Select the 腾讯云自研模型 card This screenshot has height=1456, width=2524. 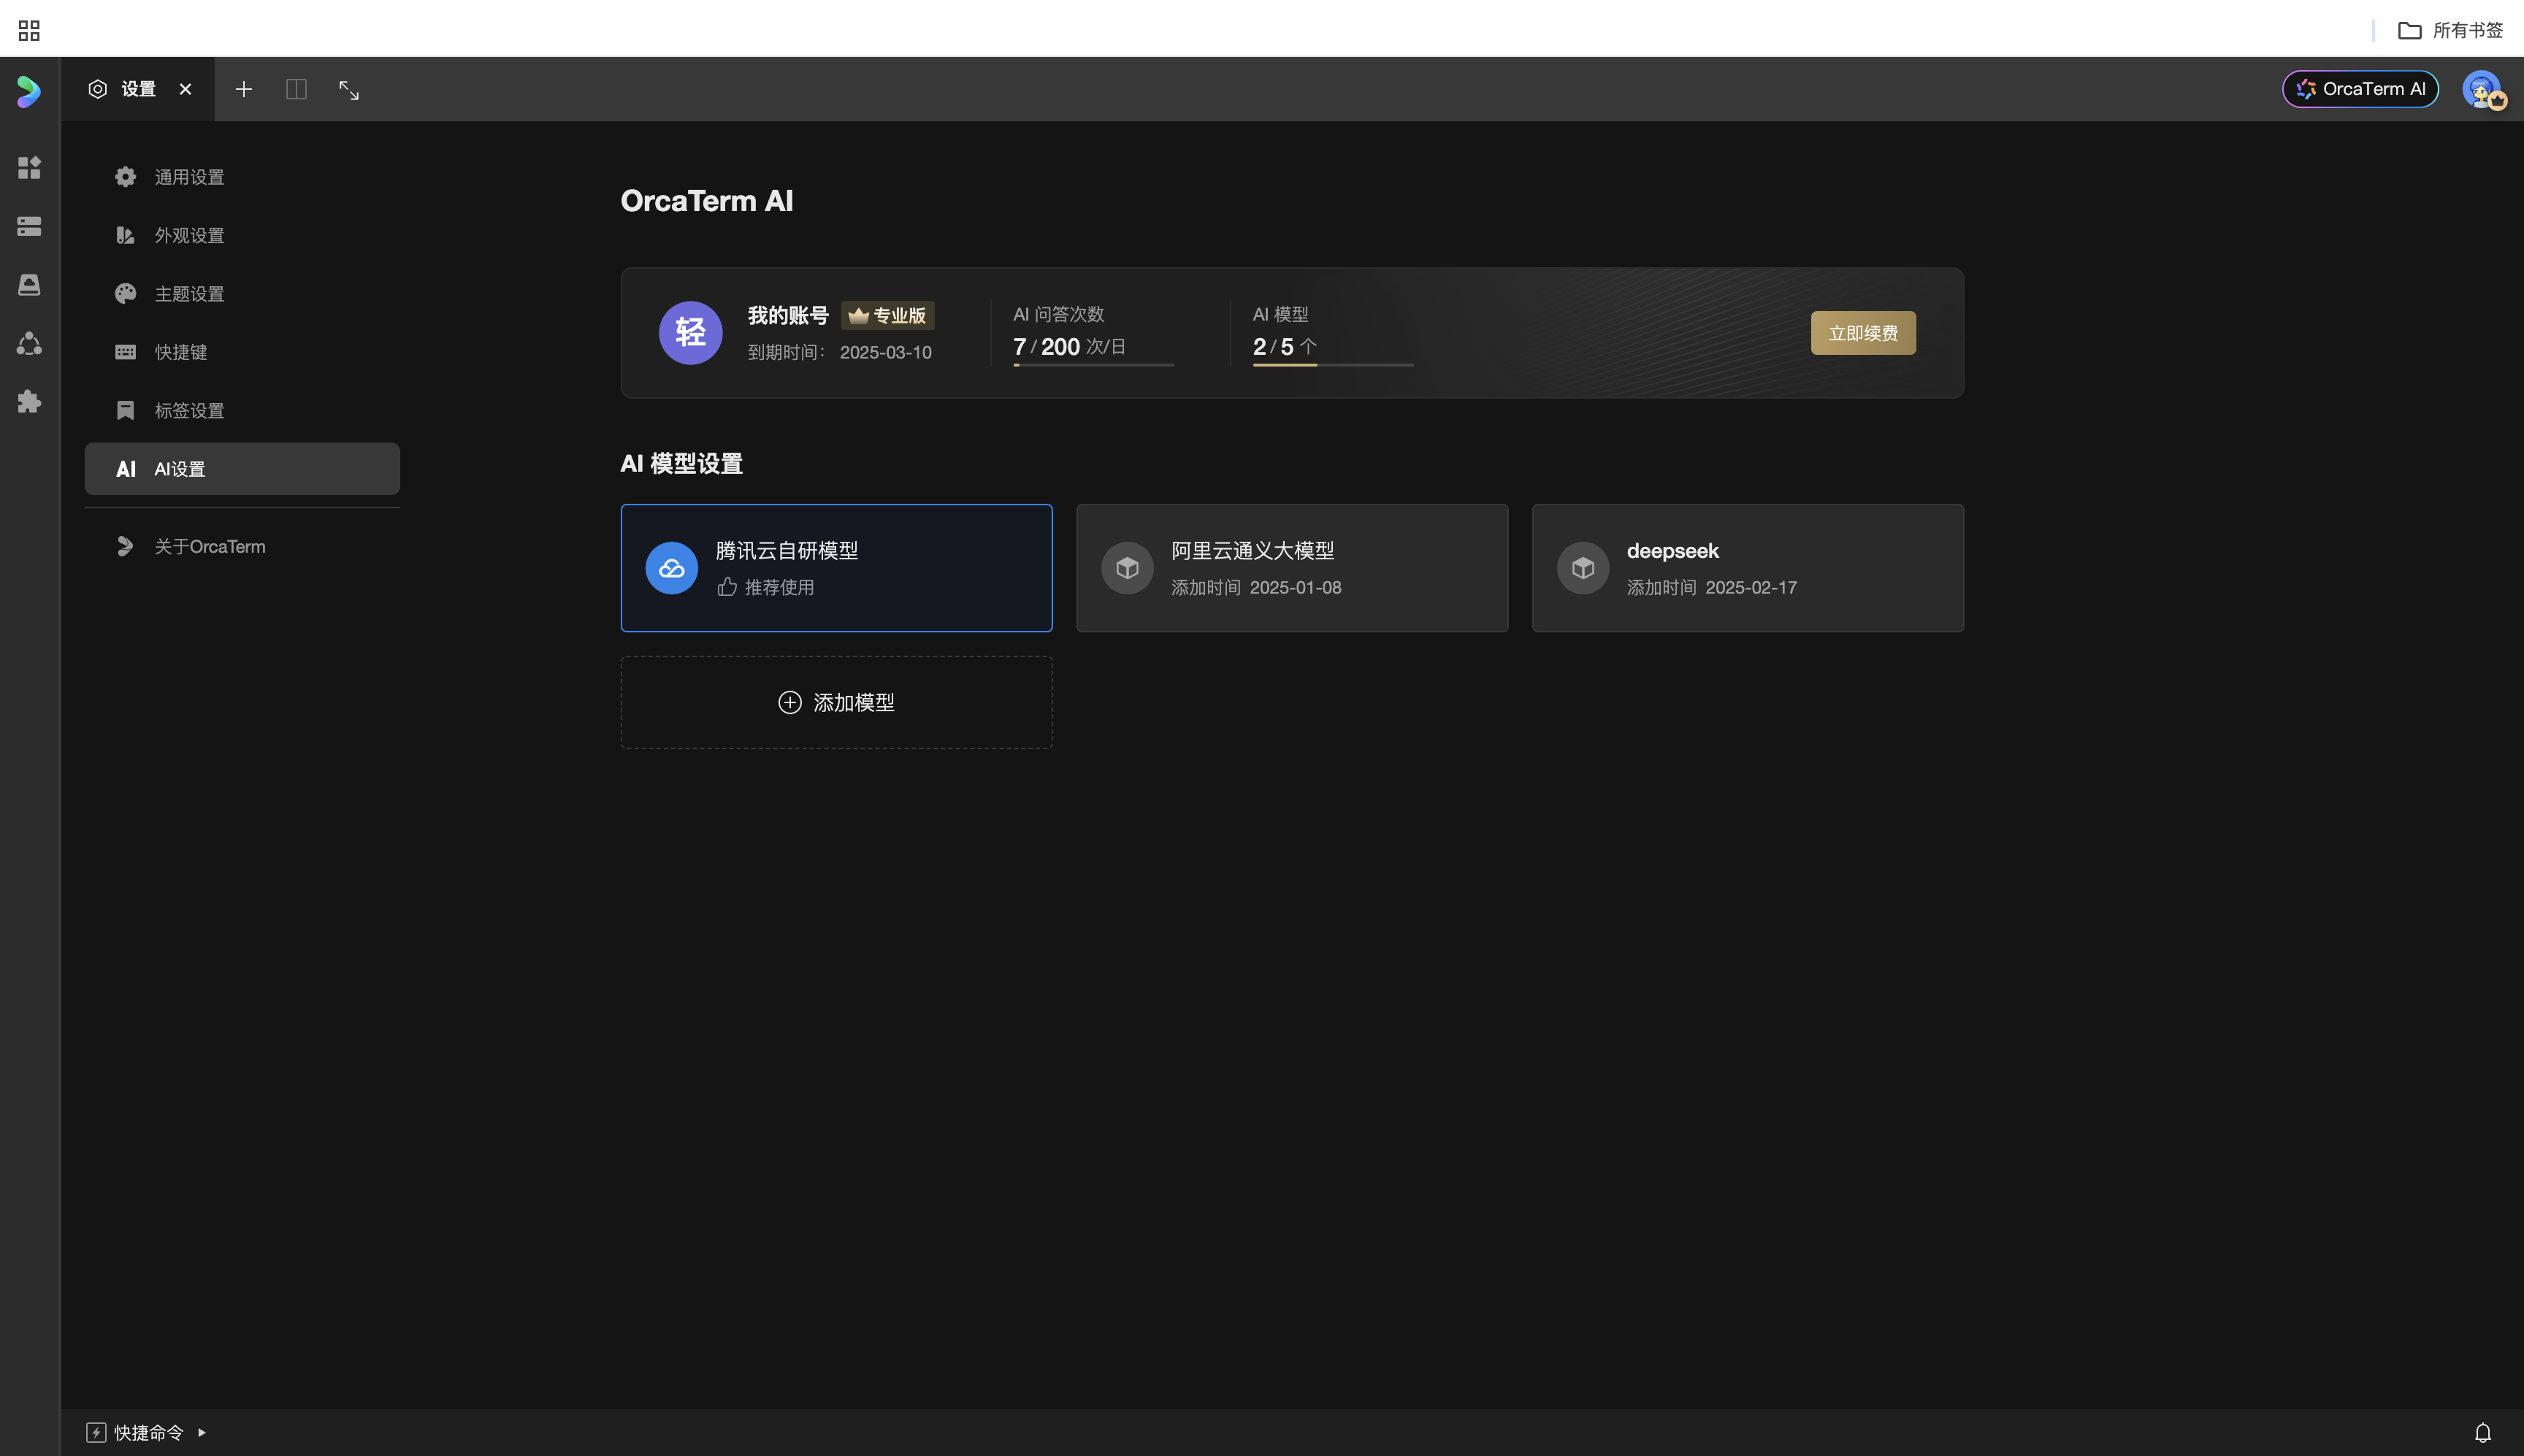(836, 568)
